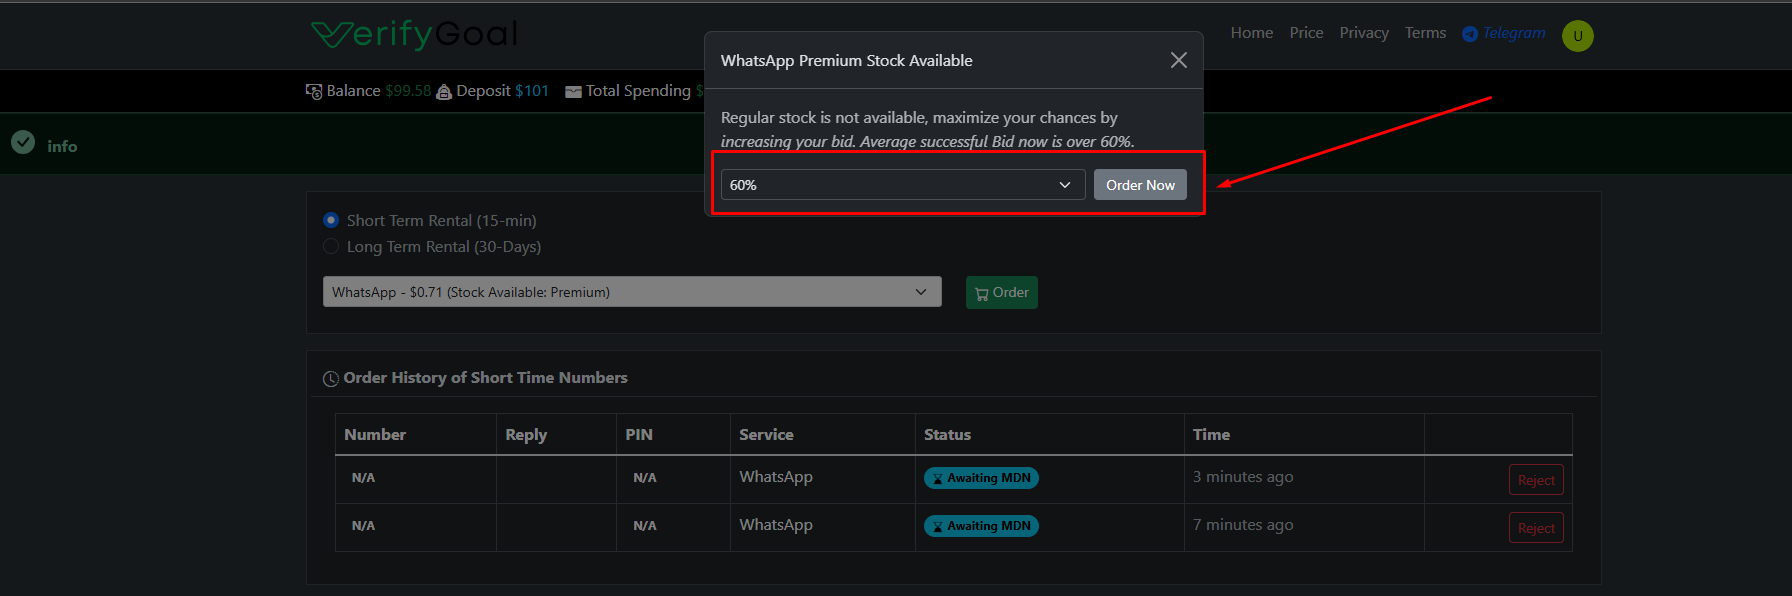This screenshot has height=596, width=1792.
Task: Click the green Order cart button
Action: click(x=1001, y=293)
